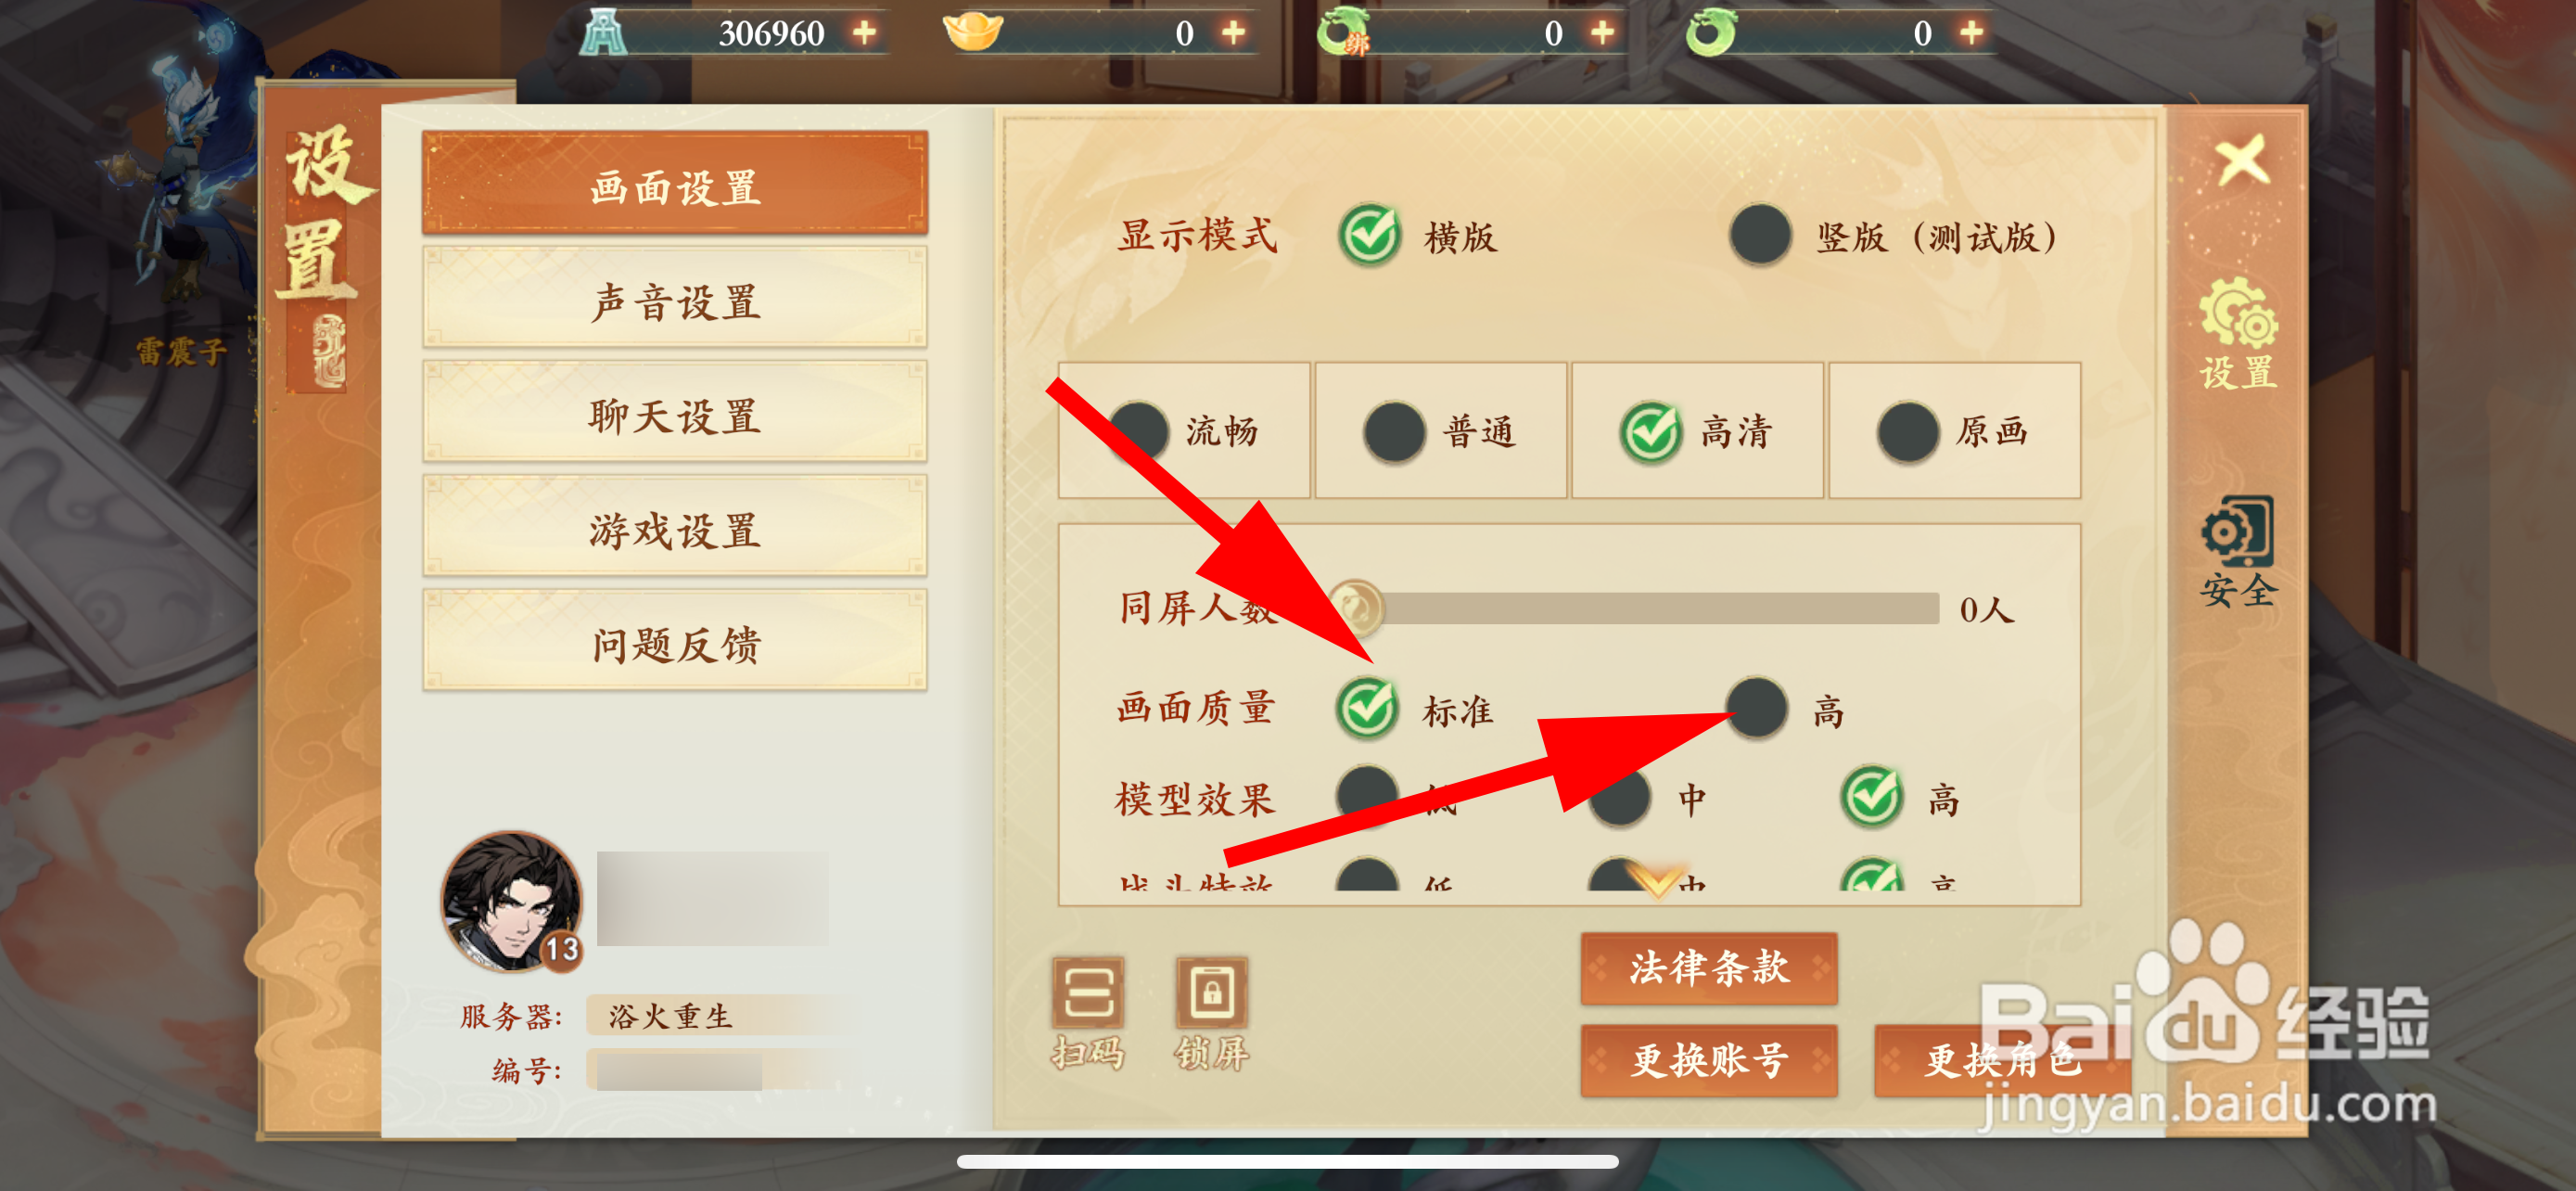Tap the gold ingot currency icon

(973, 30)
